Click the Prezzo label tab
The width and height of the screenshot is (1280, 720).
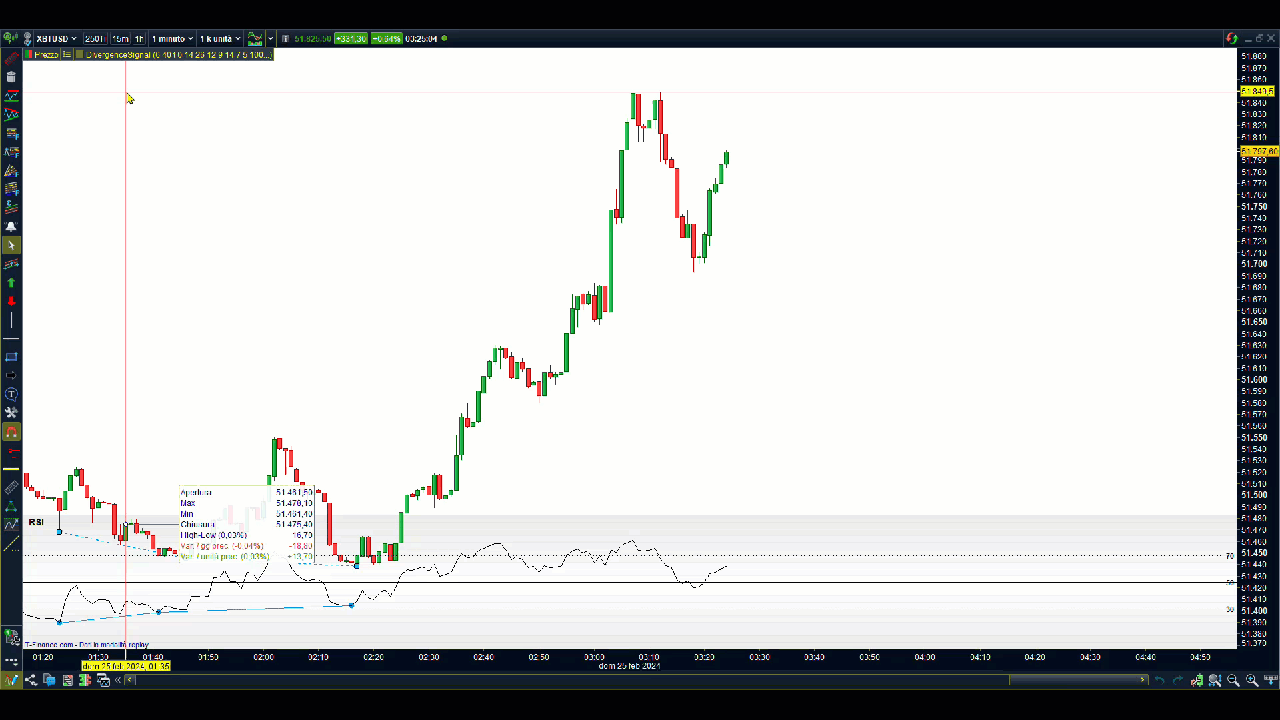coord(45,55)
